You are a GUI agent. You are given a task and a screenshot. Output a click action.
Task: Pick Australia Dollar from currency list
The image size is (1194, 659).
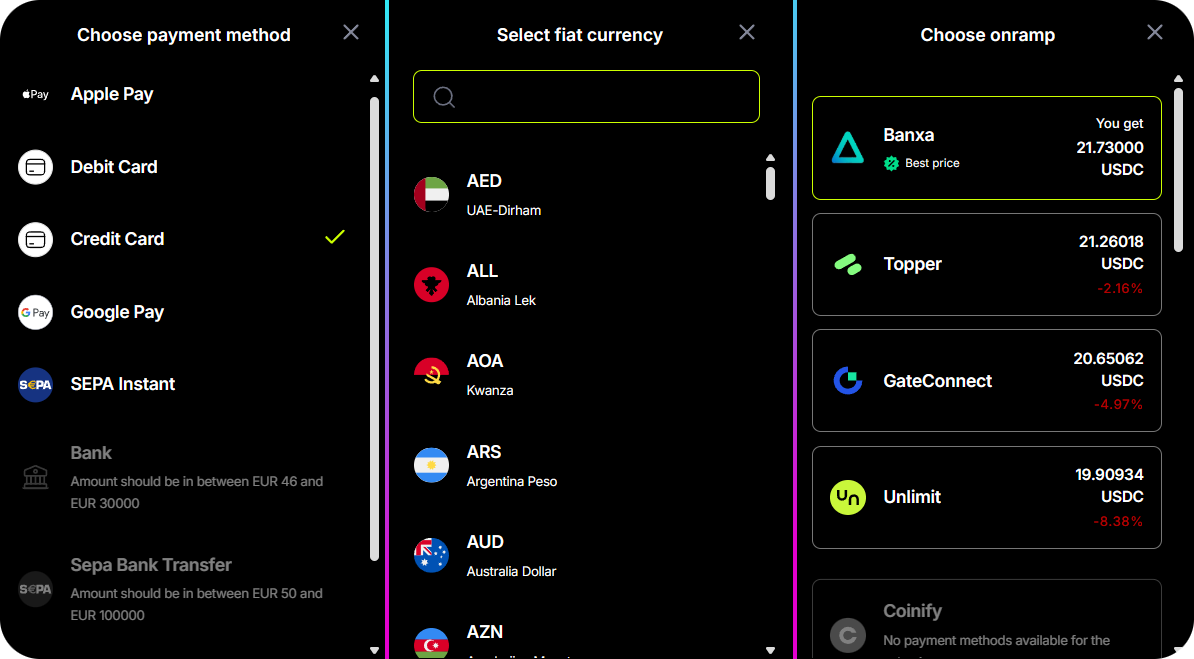[x=512, y=555]
